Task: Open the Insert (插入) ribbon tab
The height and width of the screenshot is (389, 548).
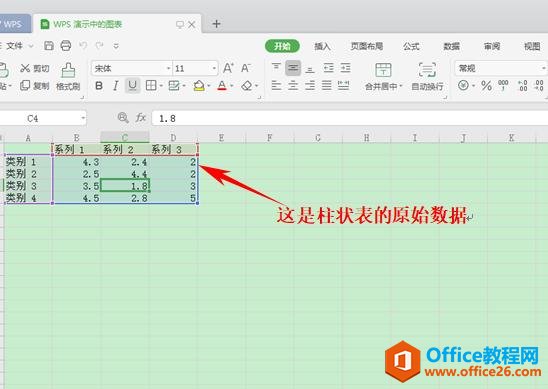Action: (322, 46)
